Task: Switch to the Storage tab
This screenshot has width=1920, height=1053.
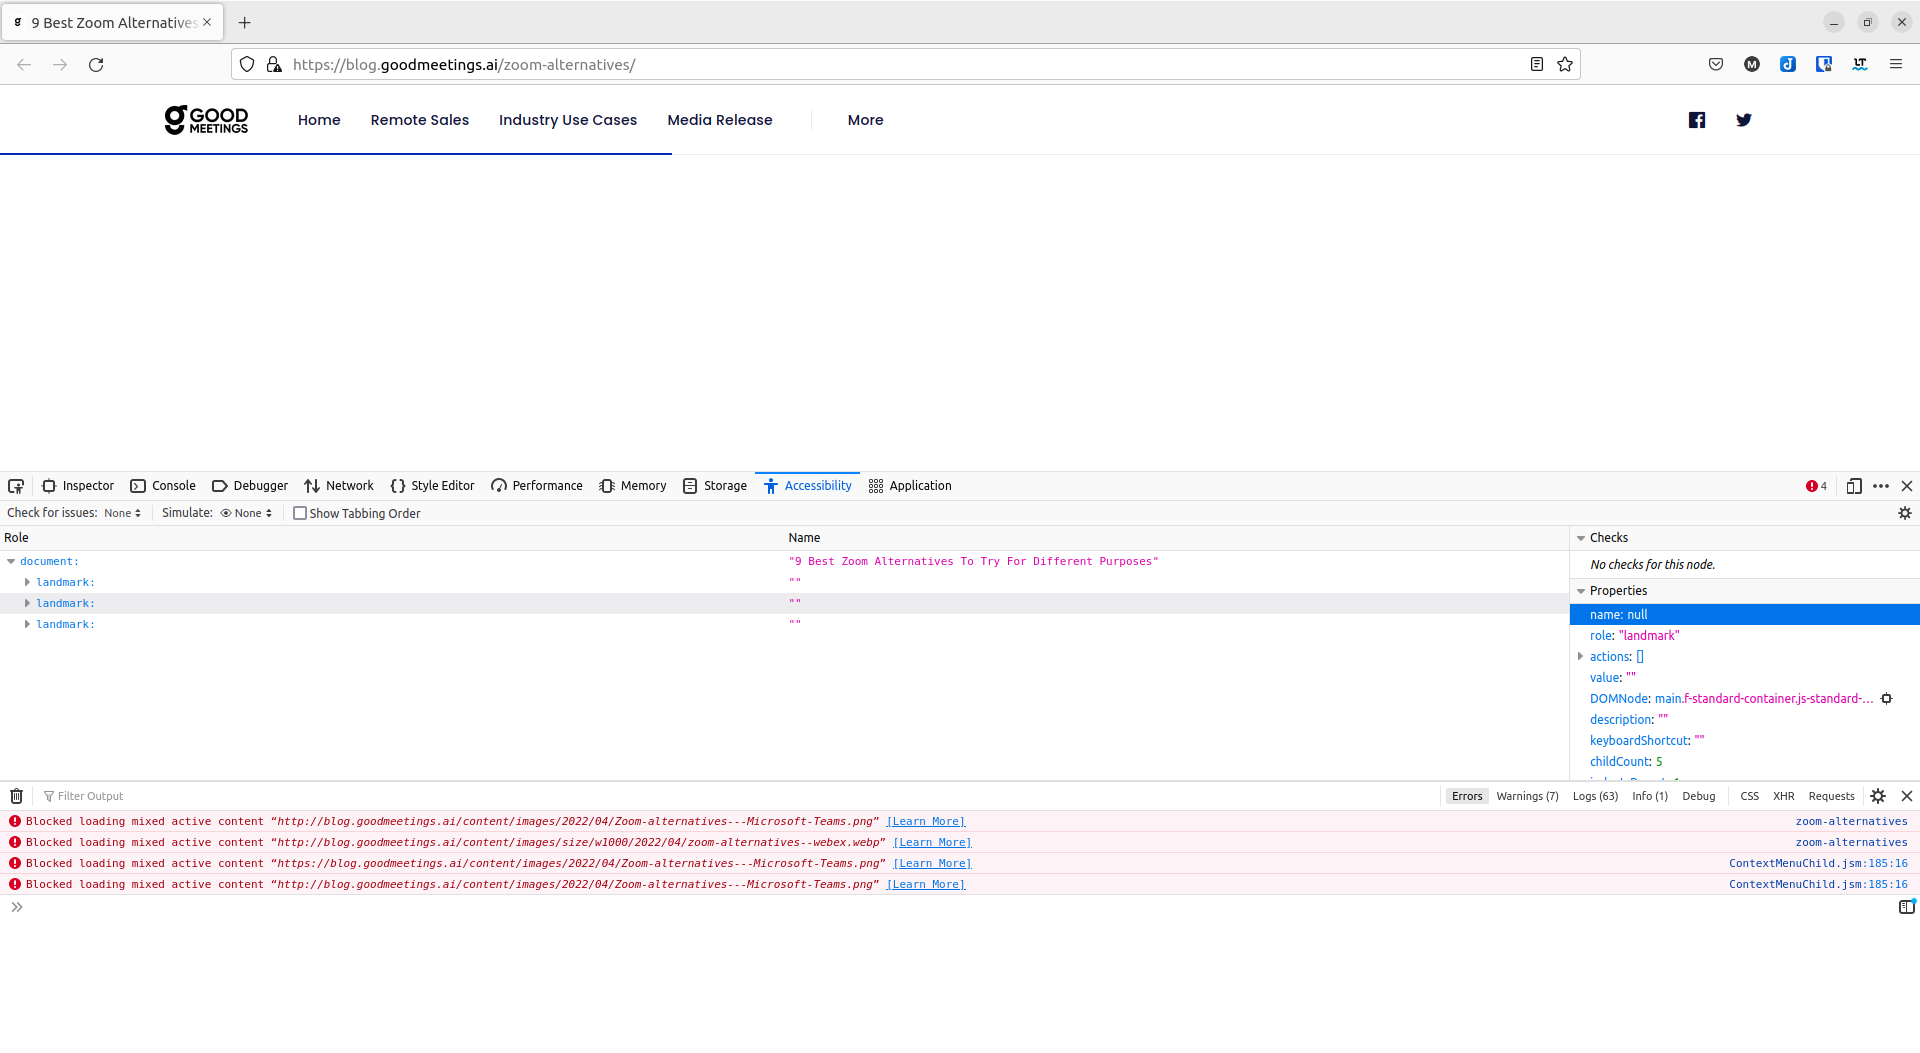Action: (715, 486)
